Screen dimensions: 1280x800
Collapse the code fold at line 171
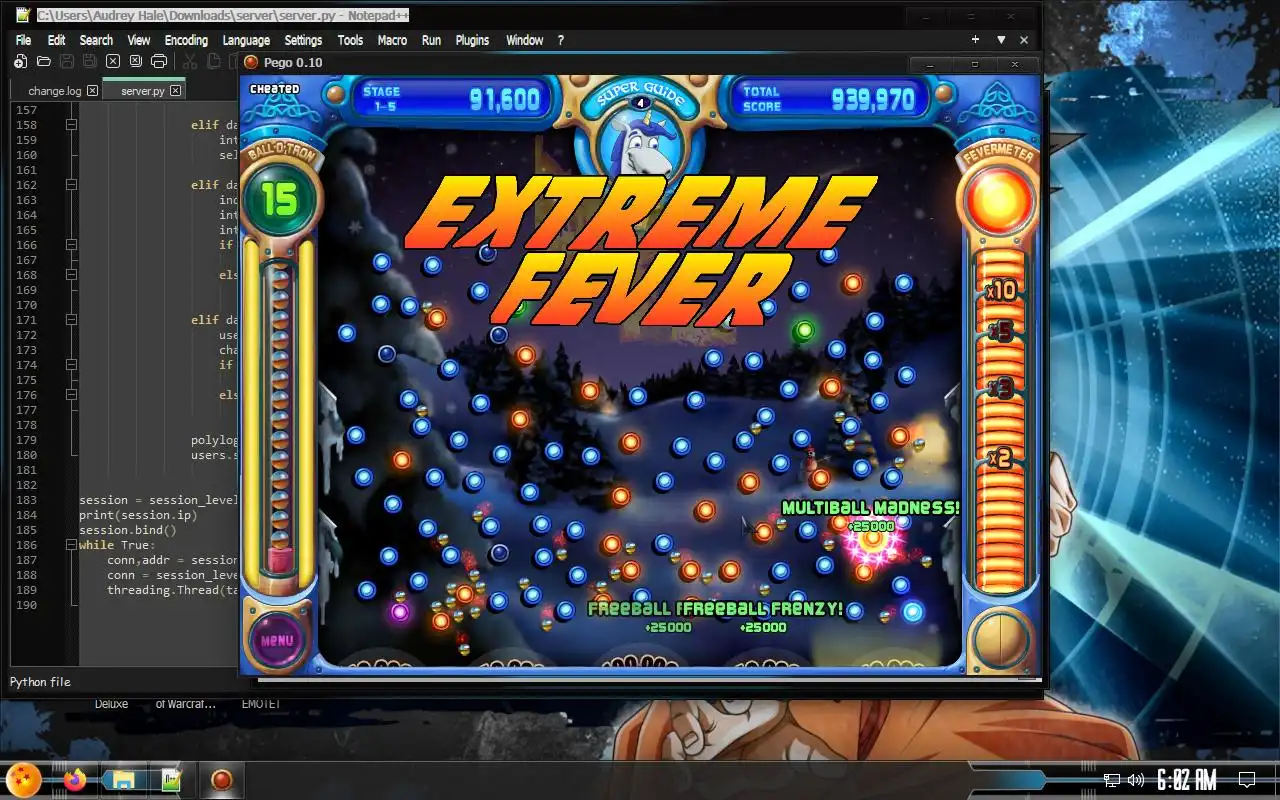(71, 320)
